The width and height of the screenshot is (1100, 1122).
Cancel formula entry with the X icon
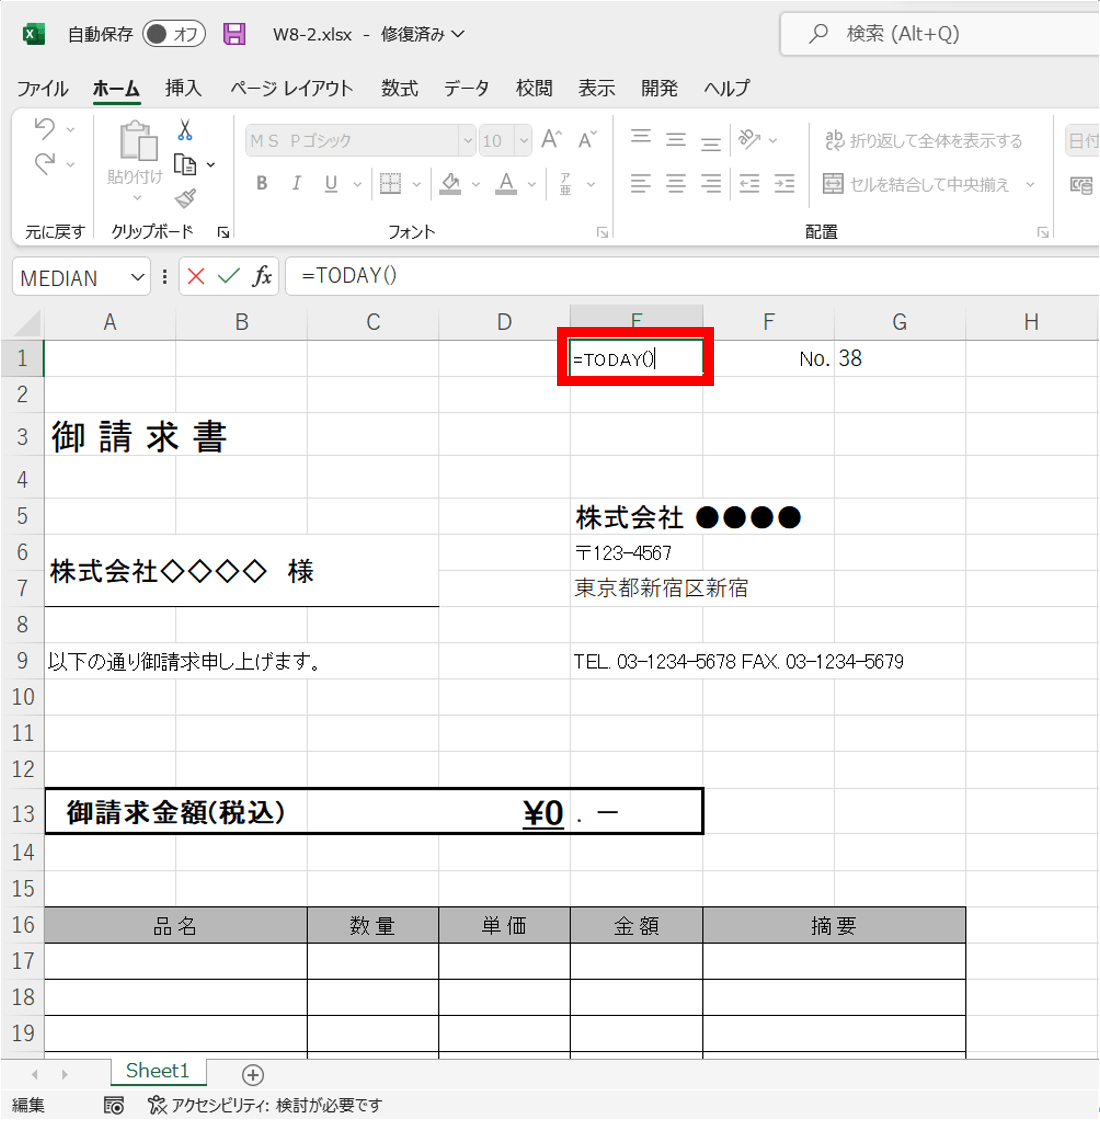[x=196, y=277]
